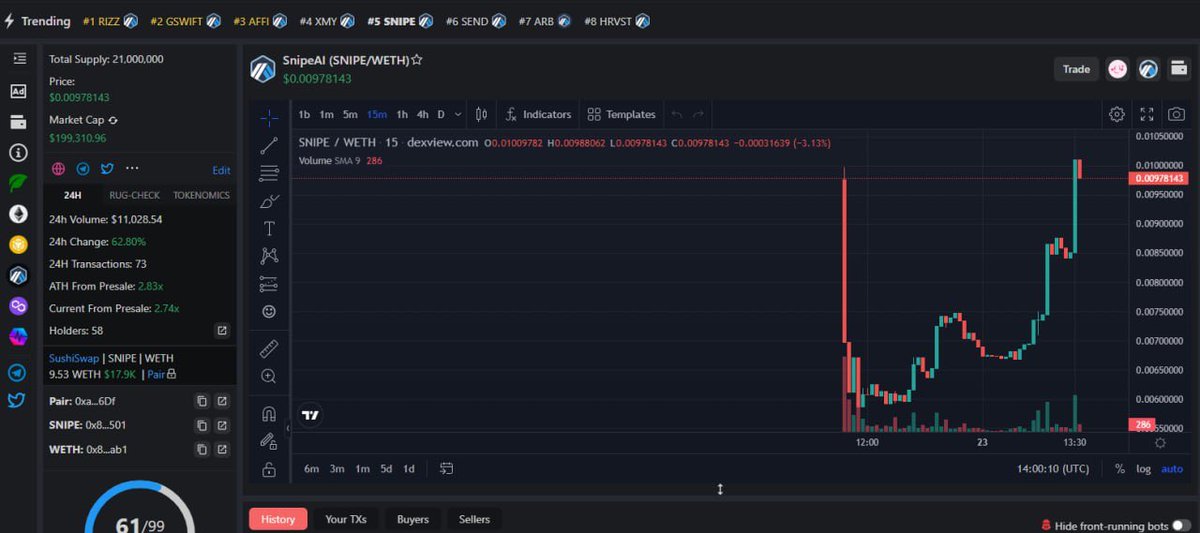Open the Sellers tab
Screen dimensions: 1200x533
(x=475, y=519)
